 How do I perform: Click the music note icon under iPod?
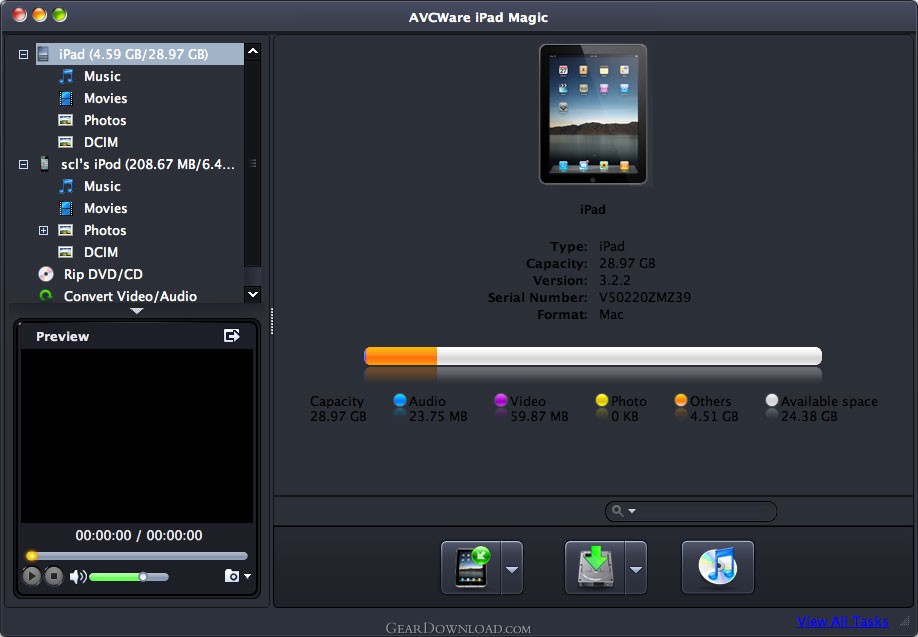[66, 186]
